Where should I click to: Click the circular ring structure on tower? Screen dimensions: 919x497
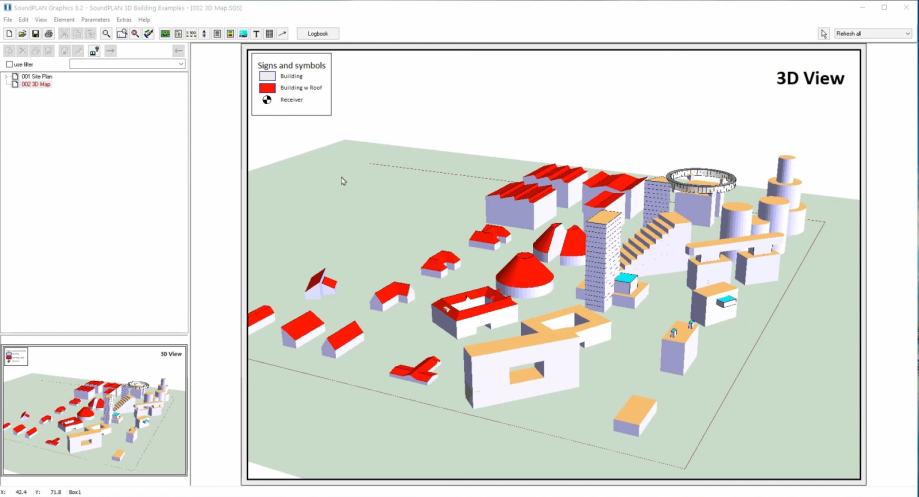(x=701, y=179)
